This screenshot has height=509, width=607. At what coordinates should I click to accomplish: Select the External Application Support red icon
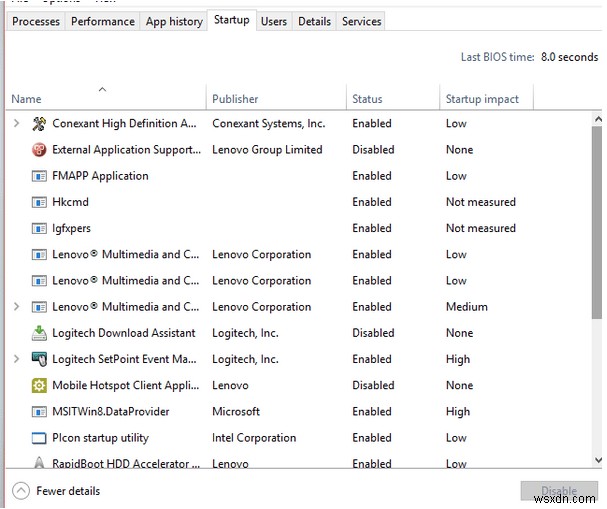[x=40, y=150]
